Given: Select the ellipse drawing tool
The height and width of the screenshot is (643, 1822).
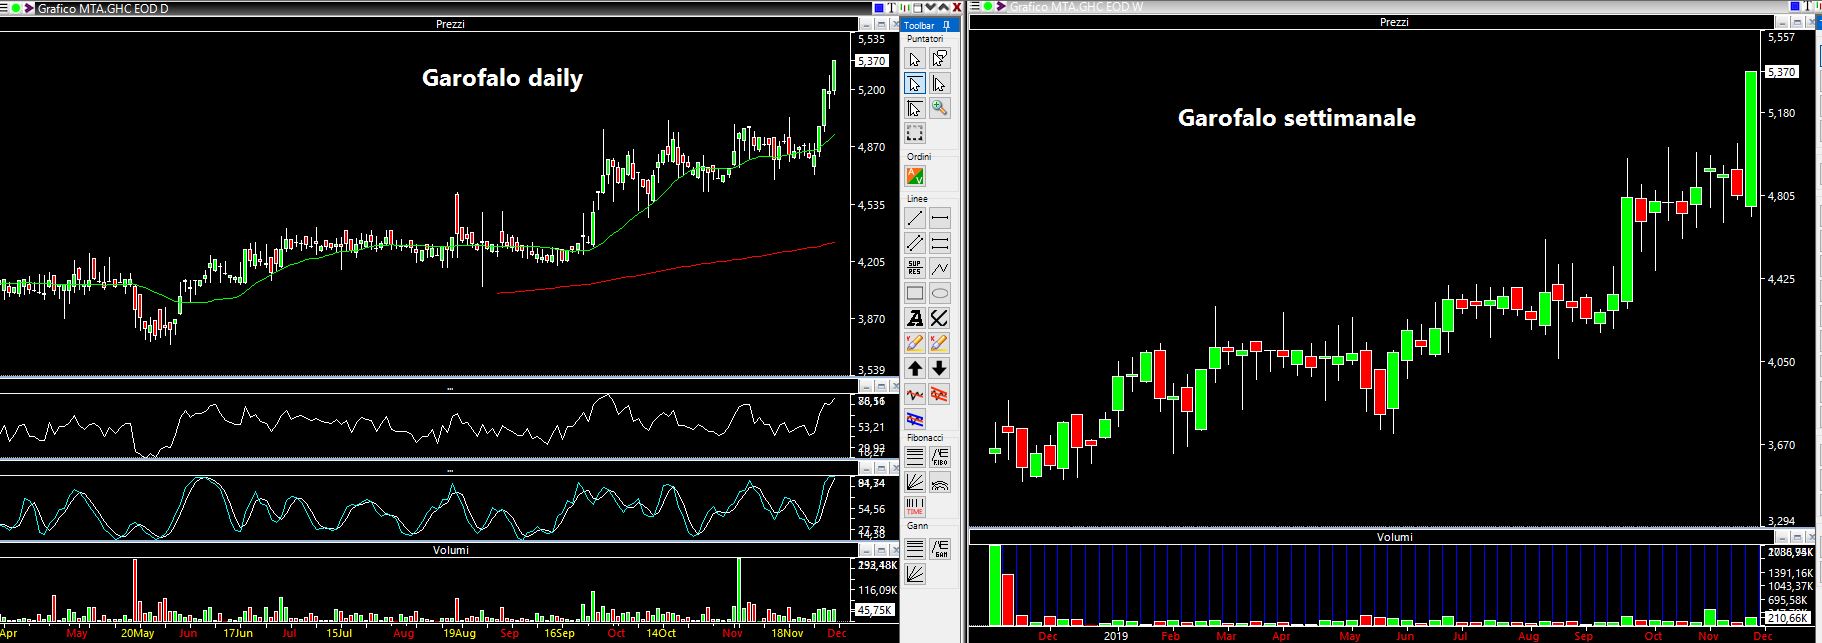Looking at the screenshot, I should [939, 292].
